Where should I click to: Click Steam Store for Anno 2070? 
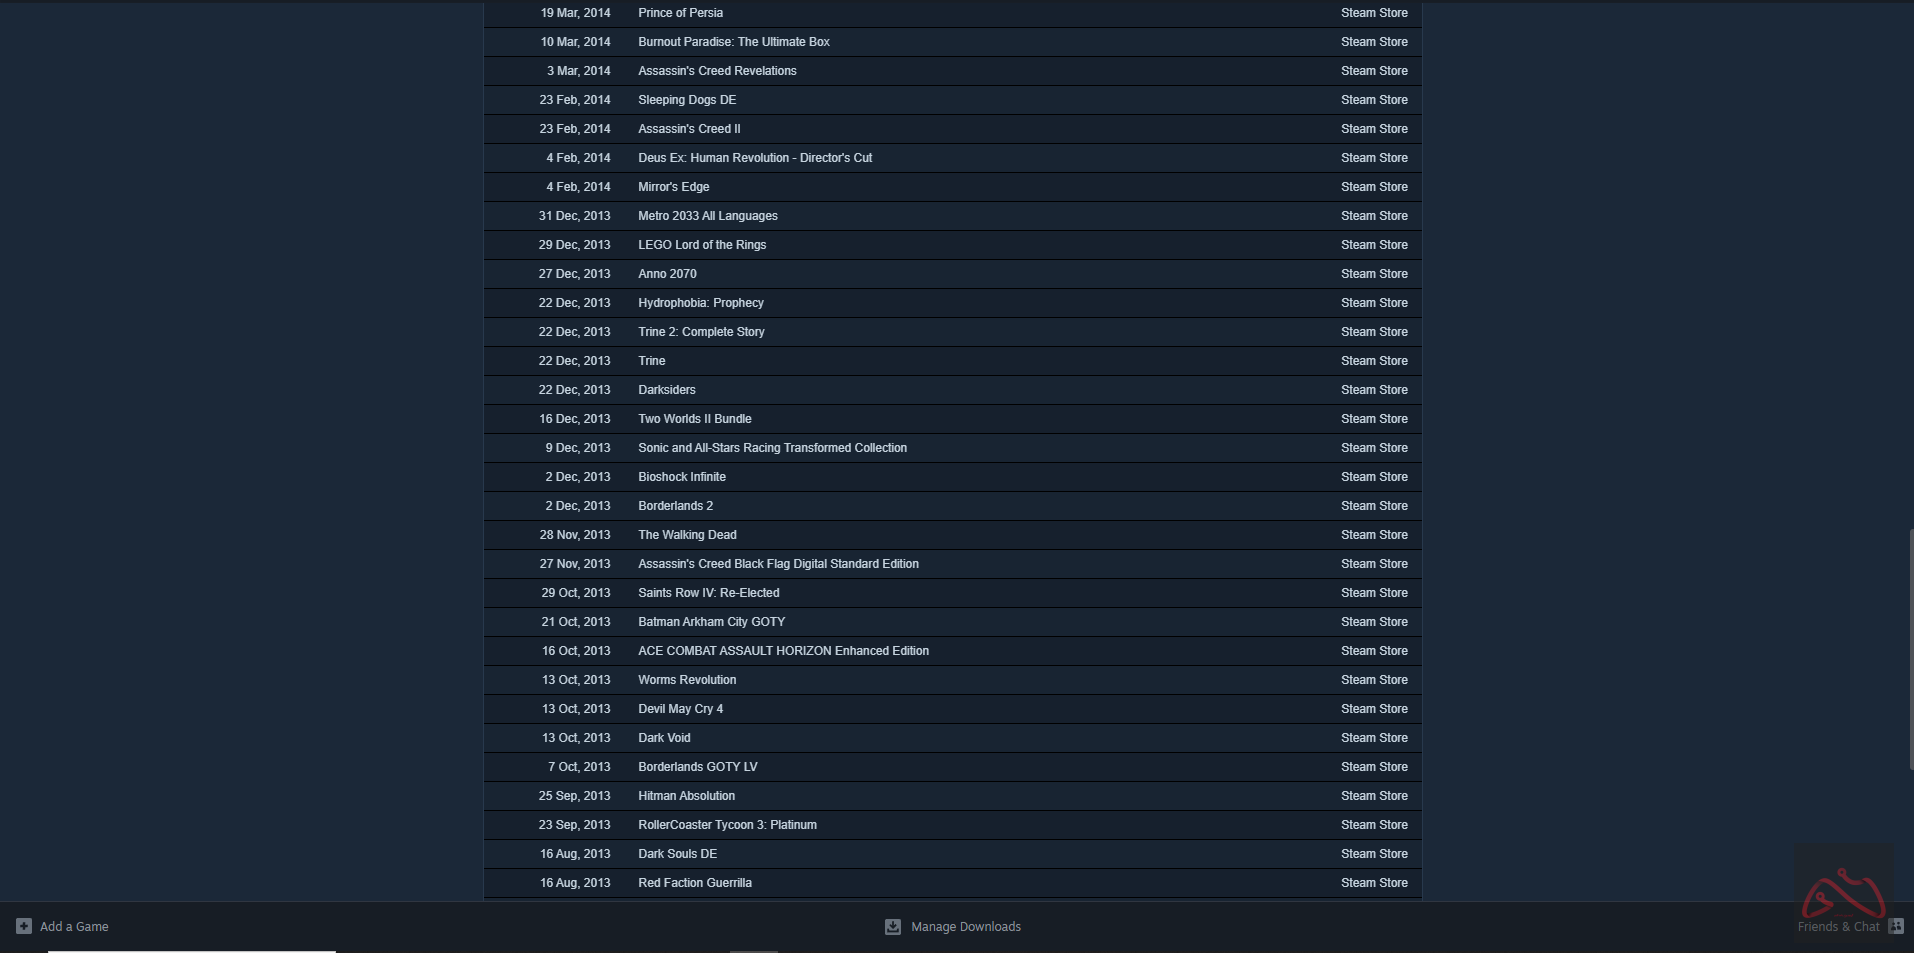[1374, 274]
